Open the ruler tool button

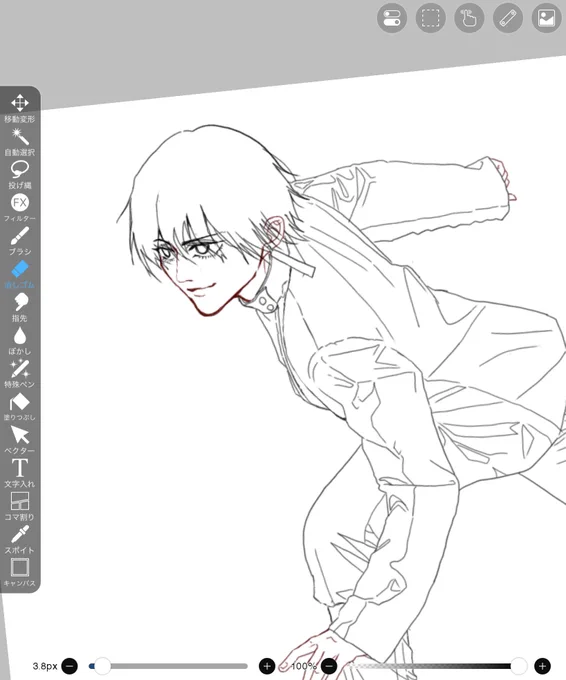507,18
